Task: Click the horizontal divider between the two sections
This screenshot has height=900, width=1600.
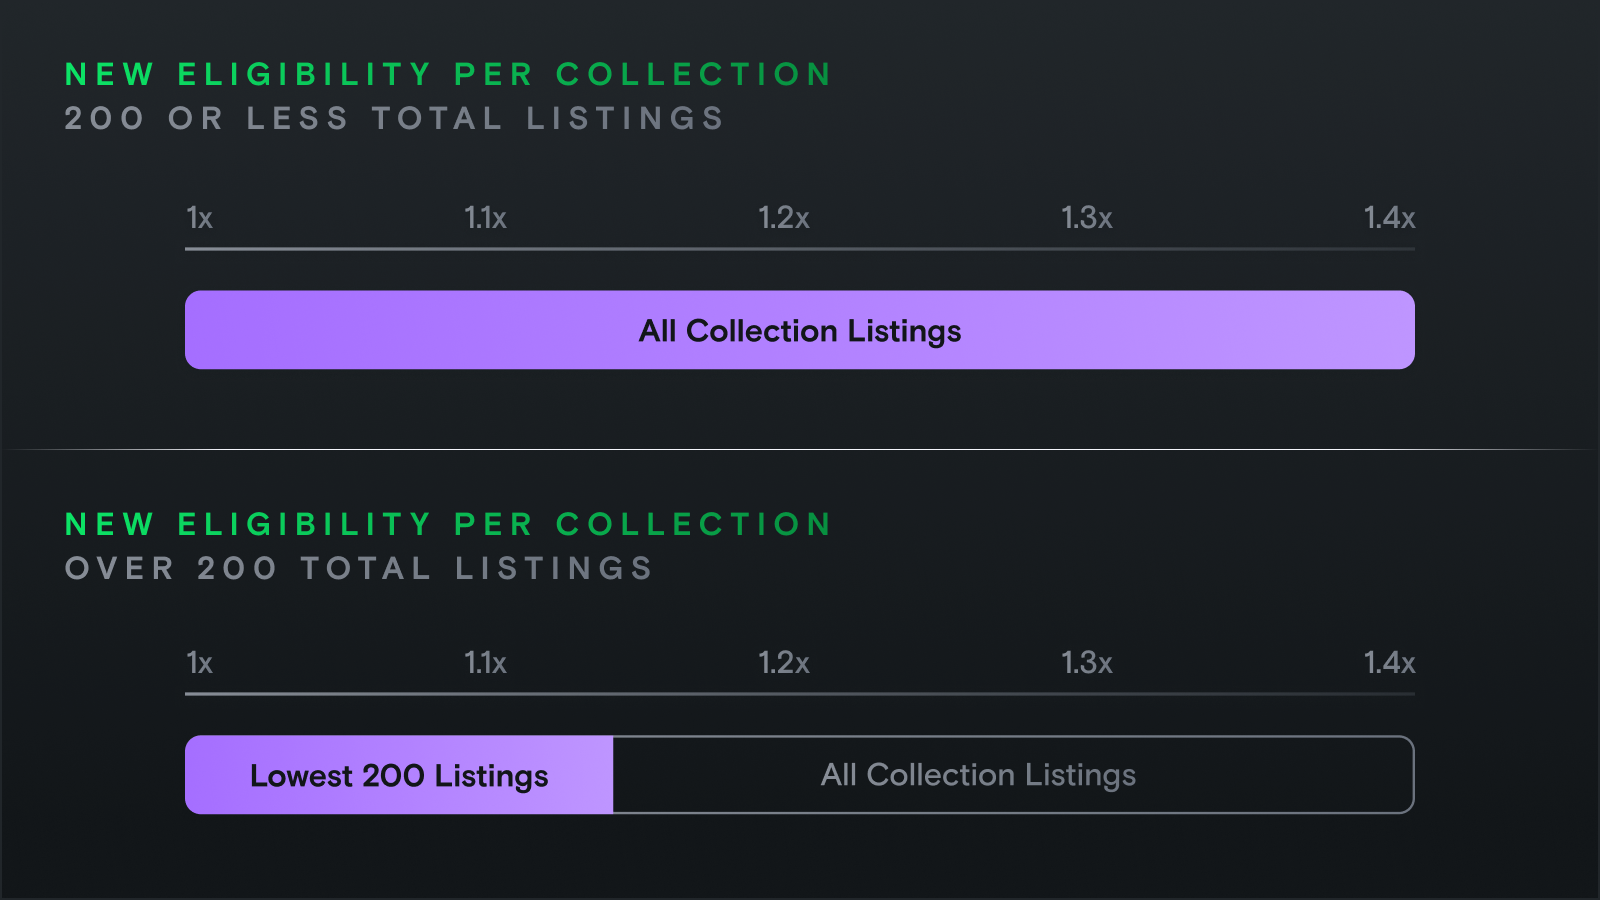Action: (800, 450)
